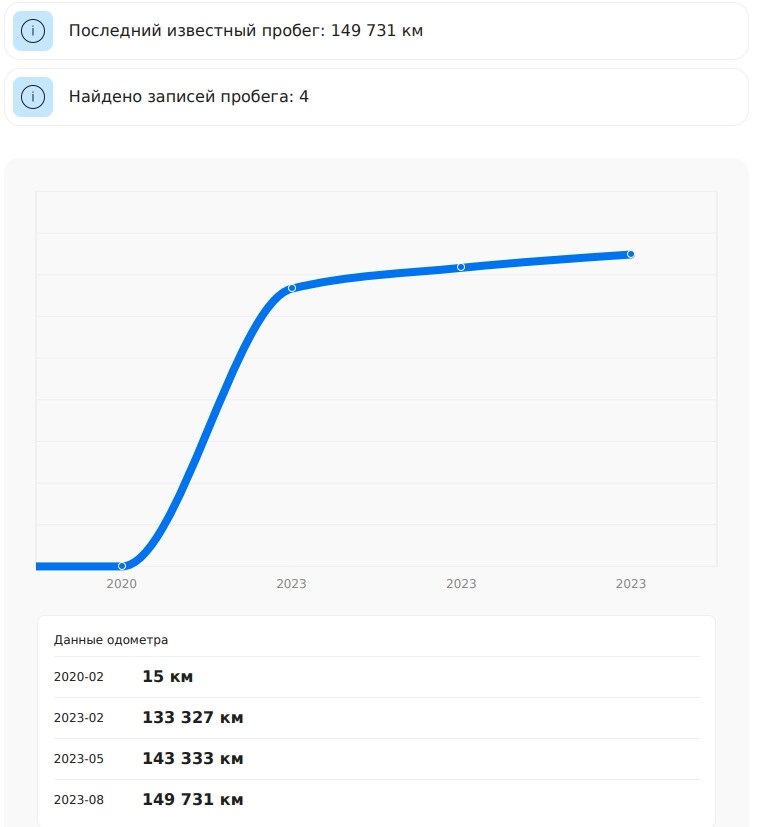Click the "Данные одометра" heading

(111, 640)
